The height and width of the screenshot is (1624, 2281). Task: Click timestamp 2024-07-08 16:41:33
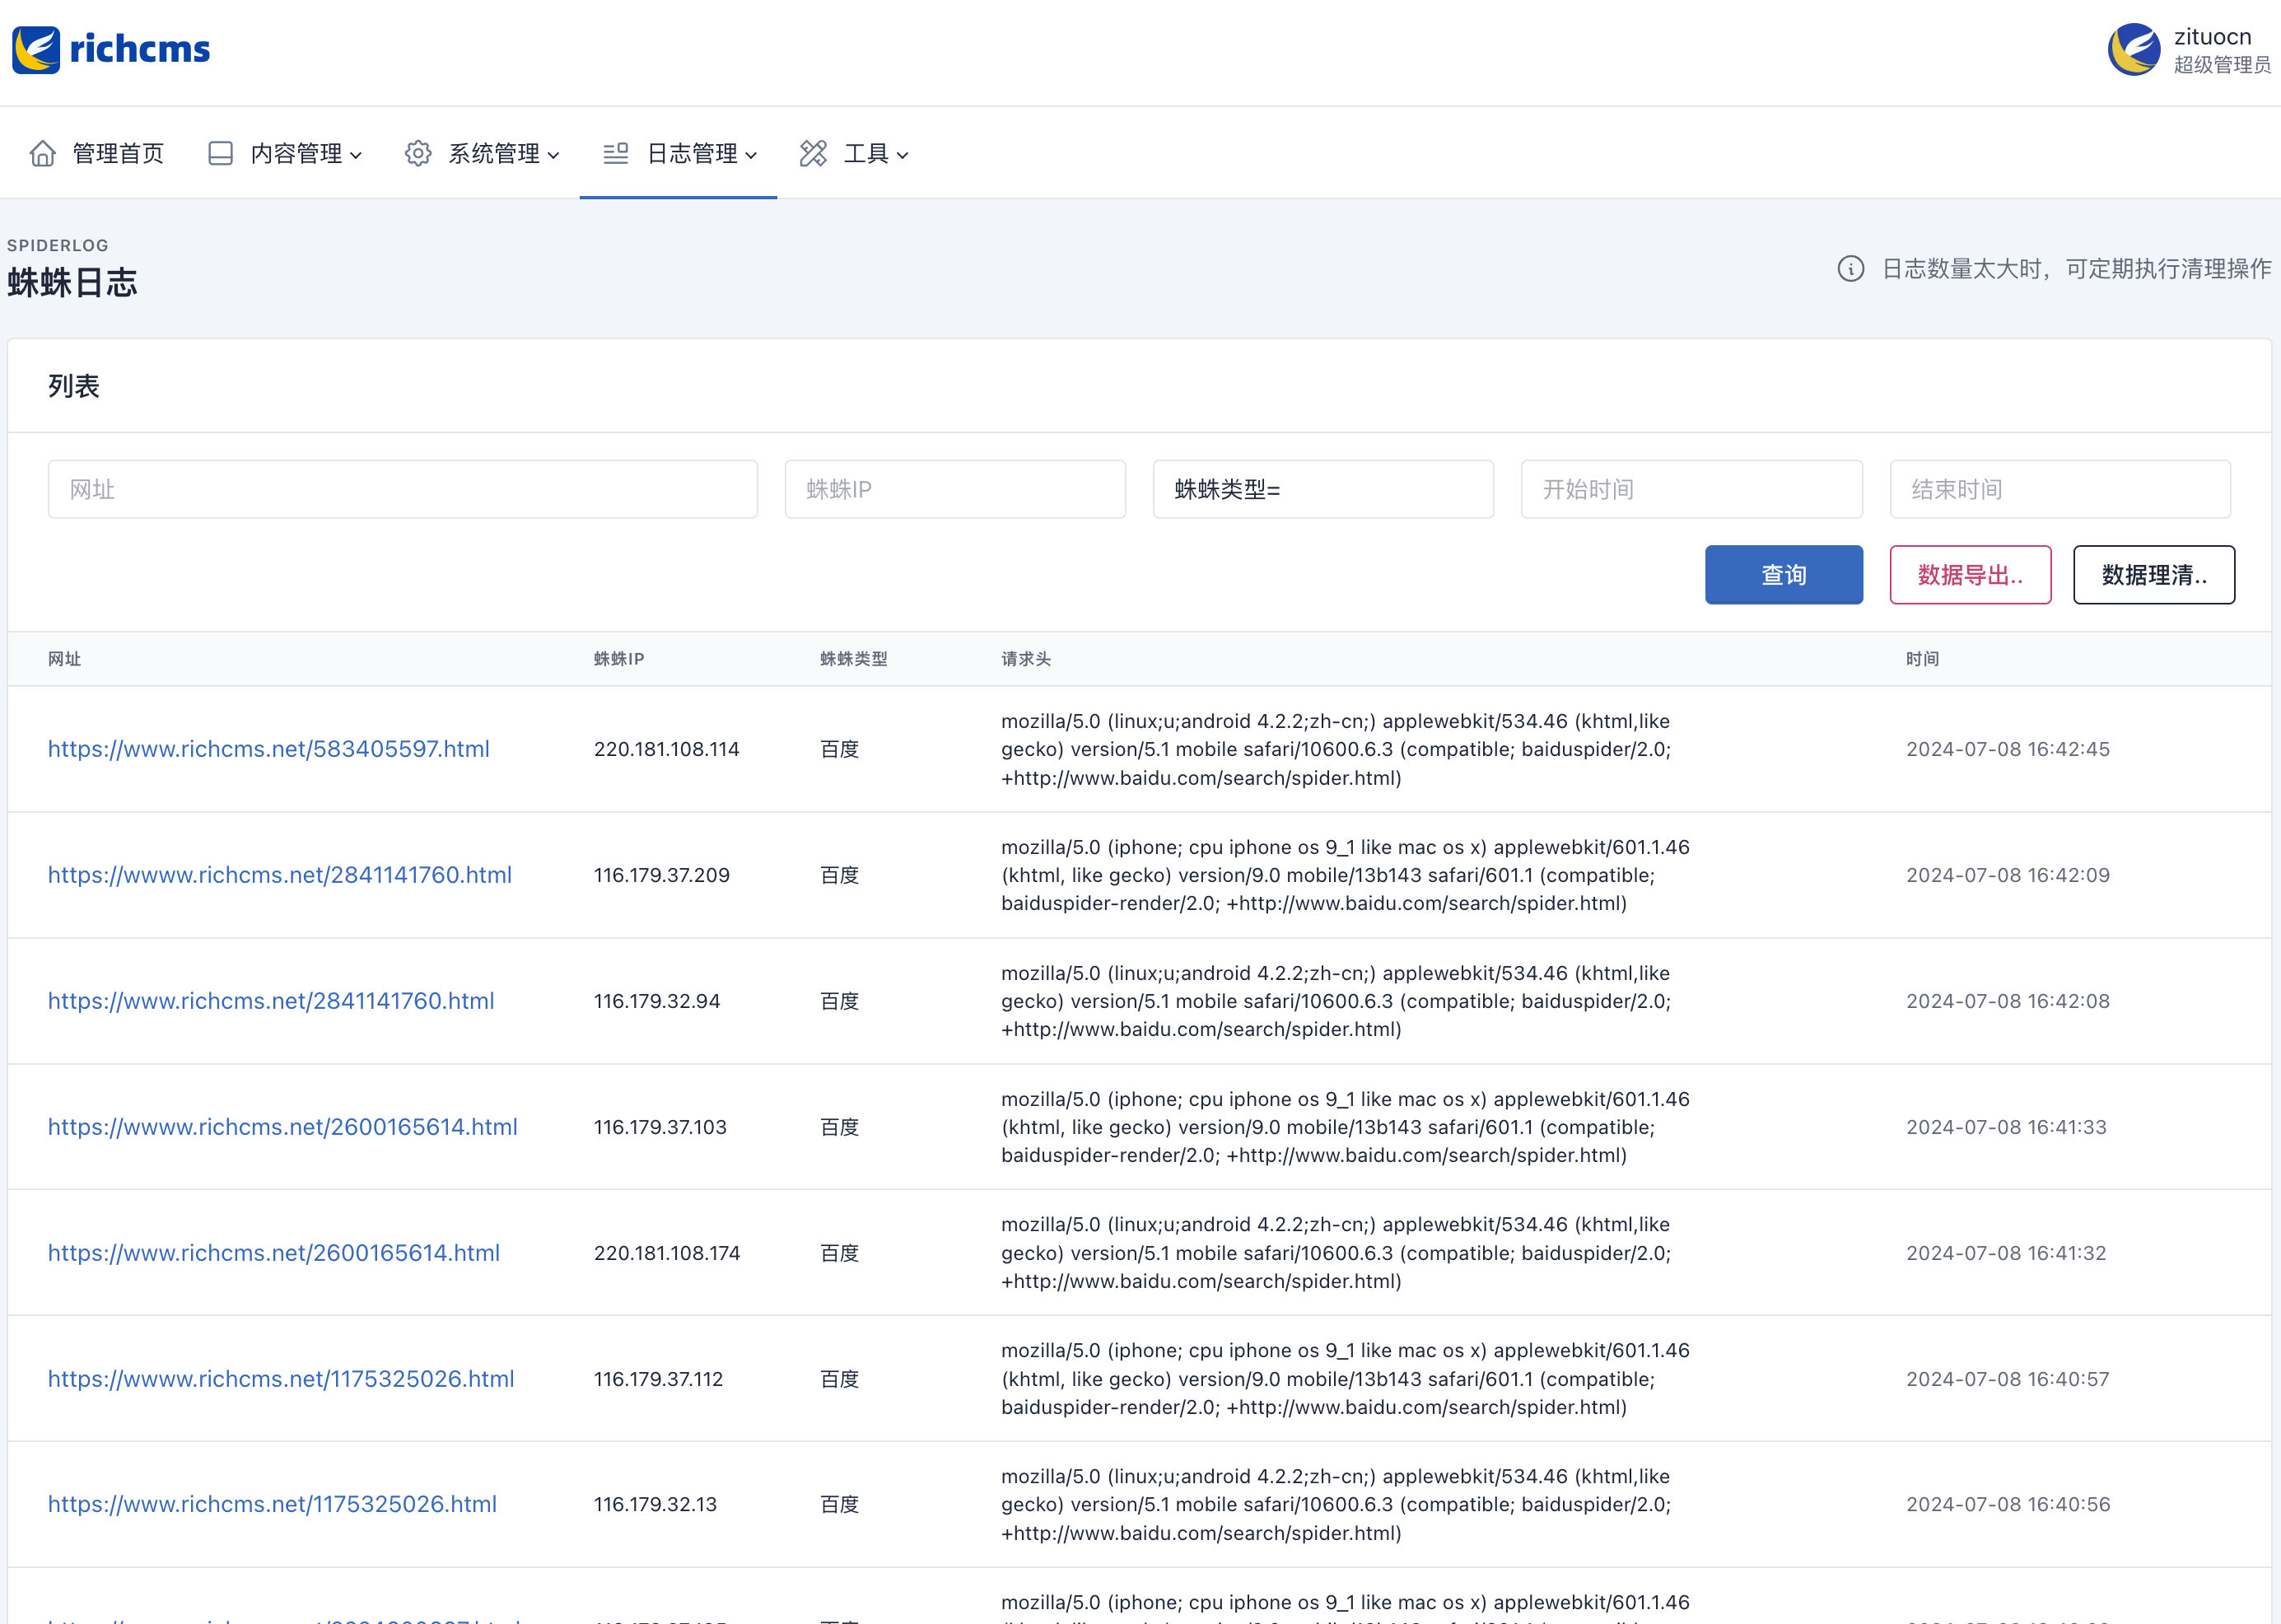[2006, 1127]
